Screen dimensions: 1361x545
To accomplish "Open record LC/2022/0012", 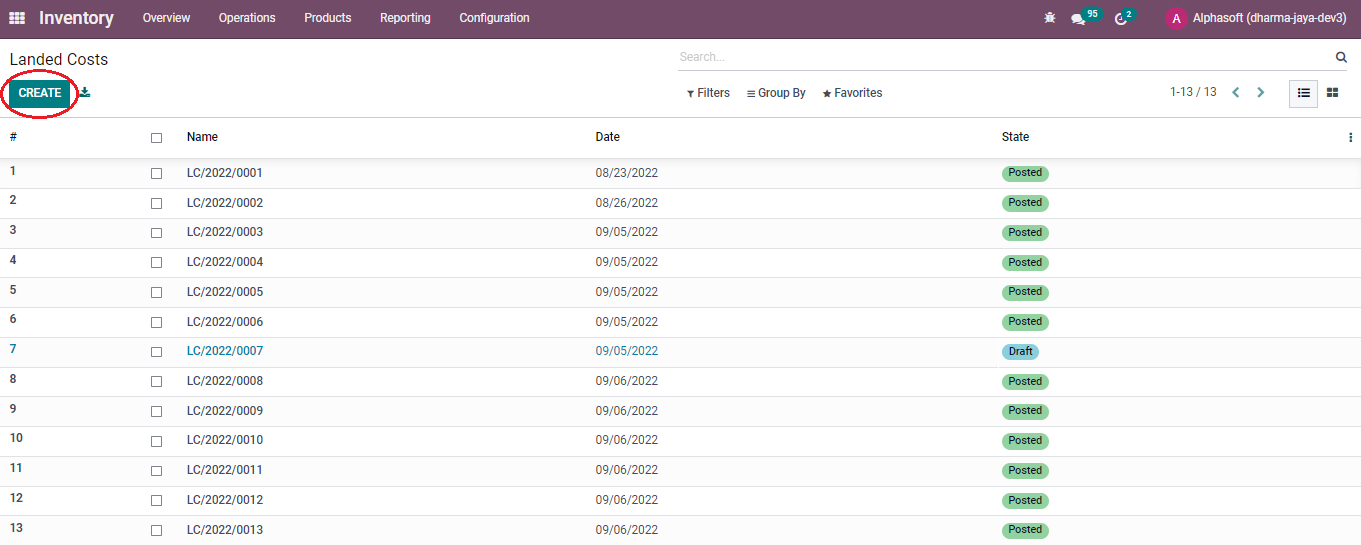I will pyautogui.click(x=224, y=500).
